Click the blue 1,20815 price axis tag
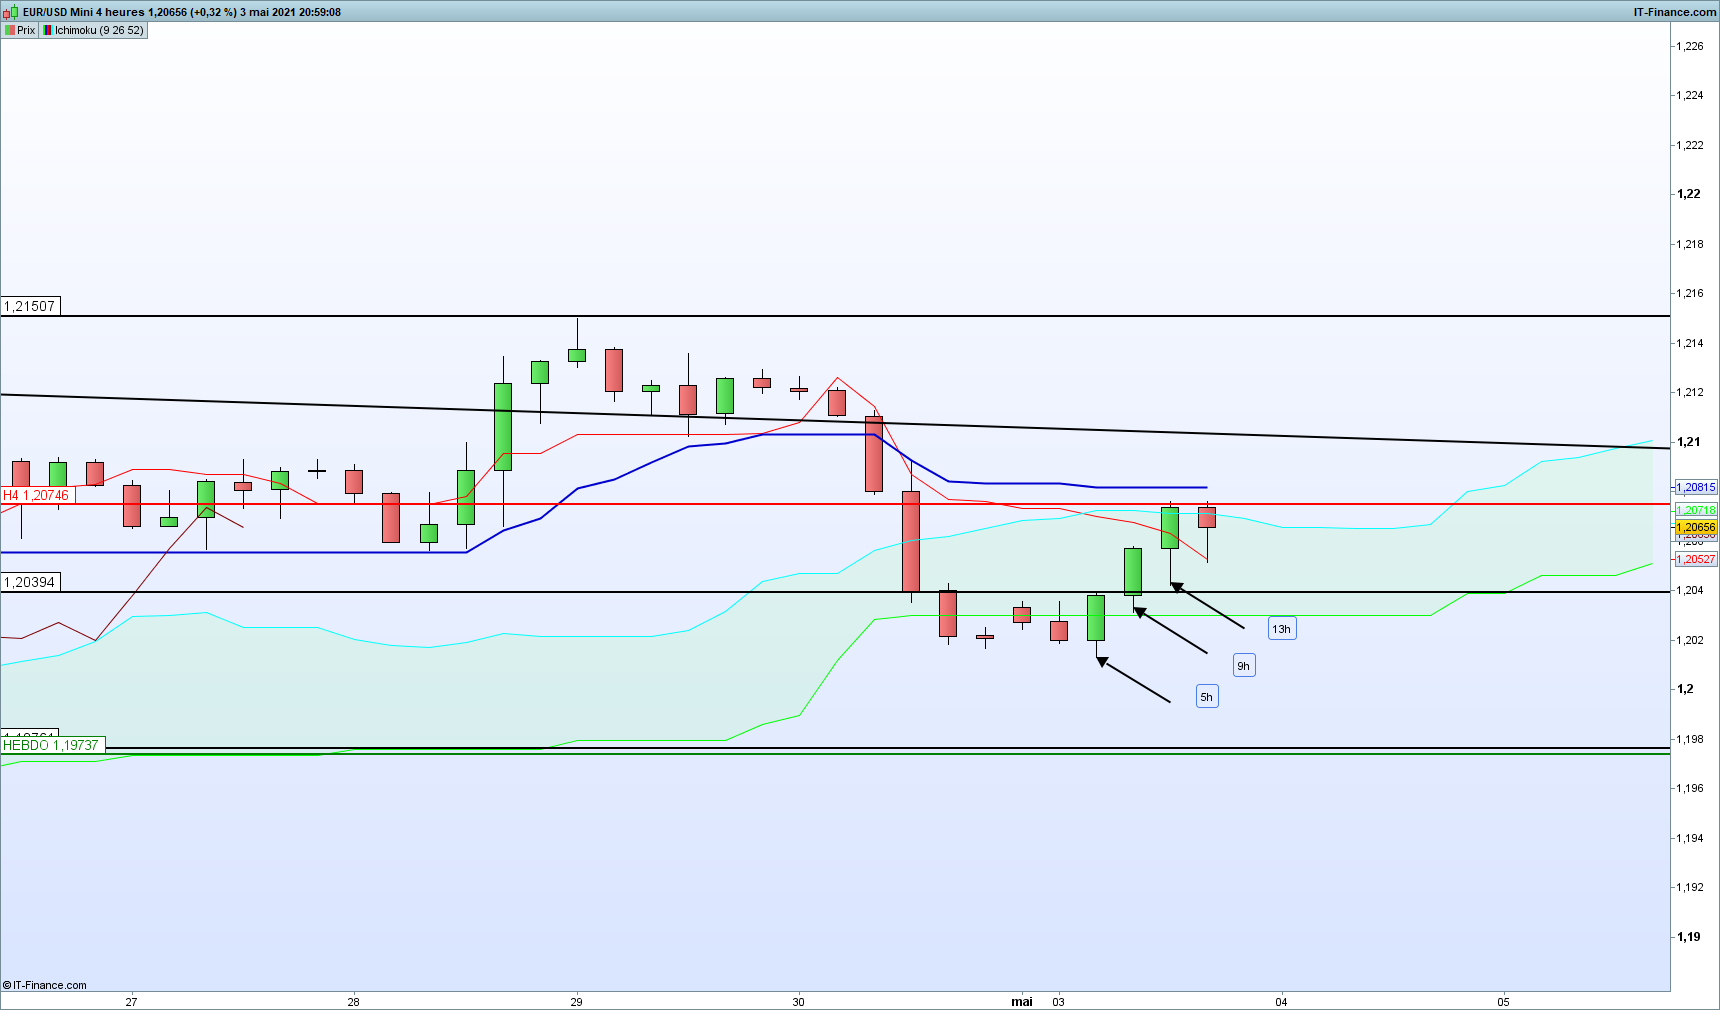The width and height of the screenshot is (1720, 1010). pos(1696,487)
